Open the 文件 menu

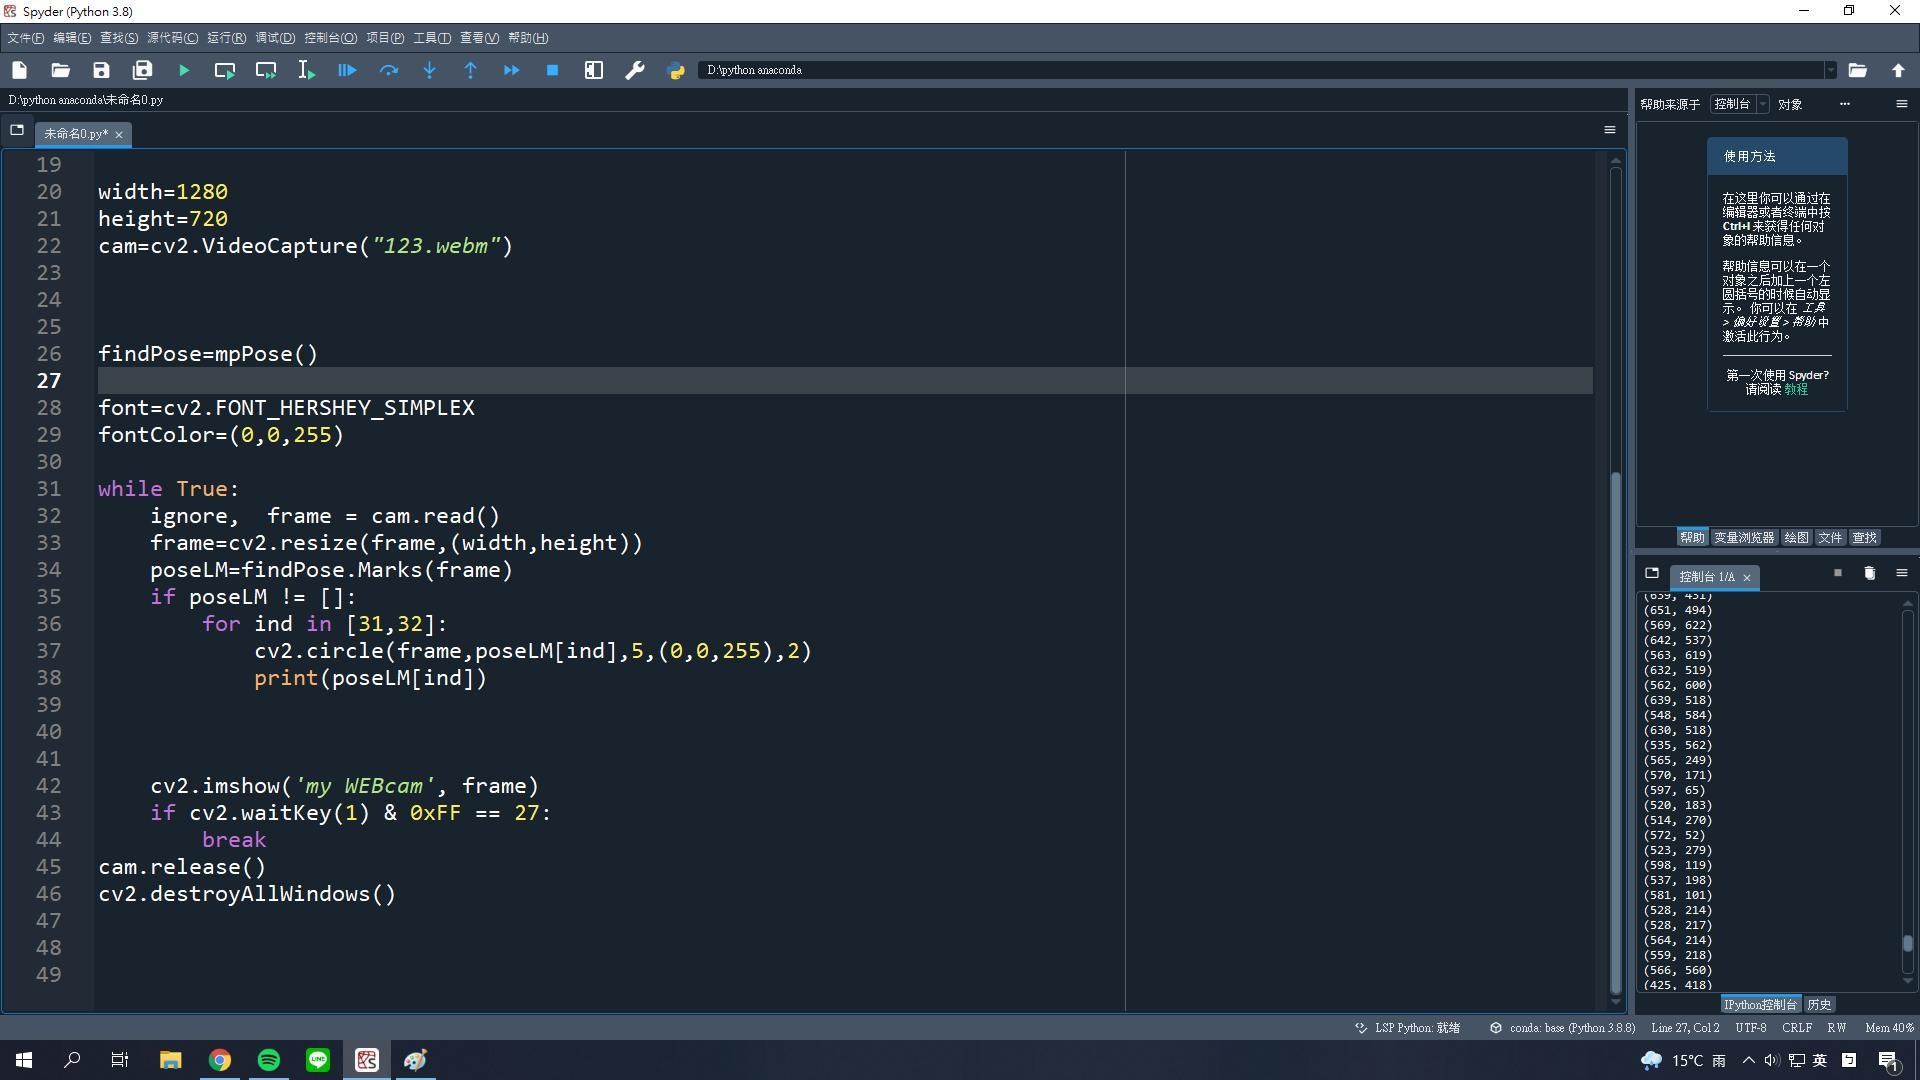pyautogui.click(x=25, y=38)
